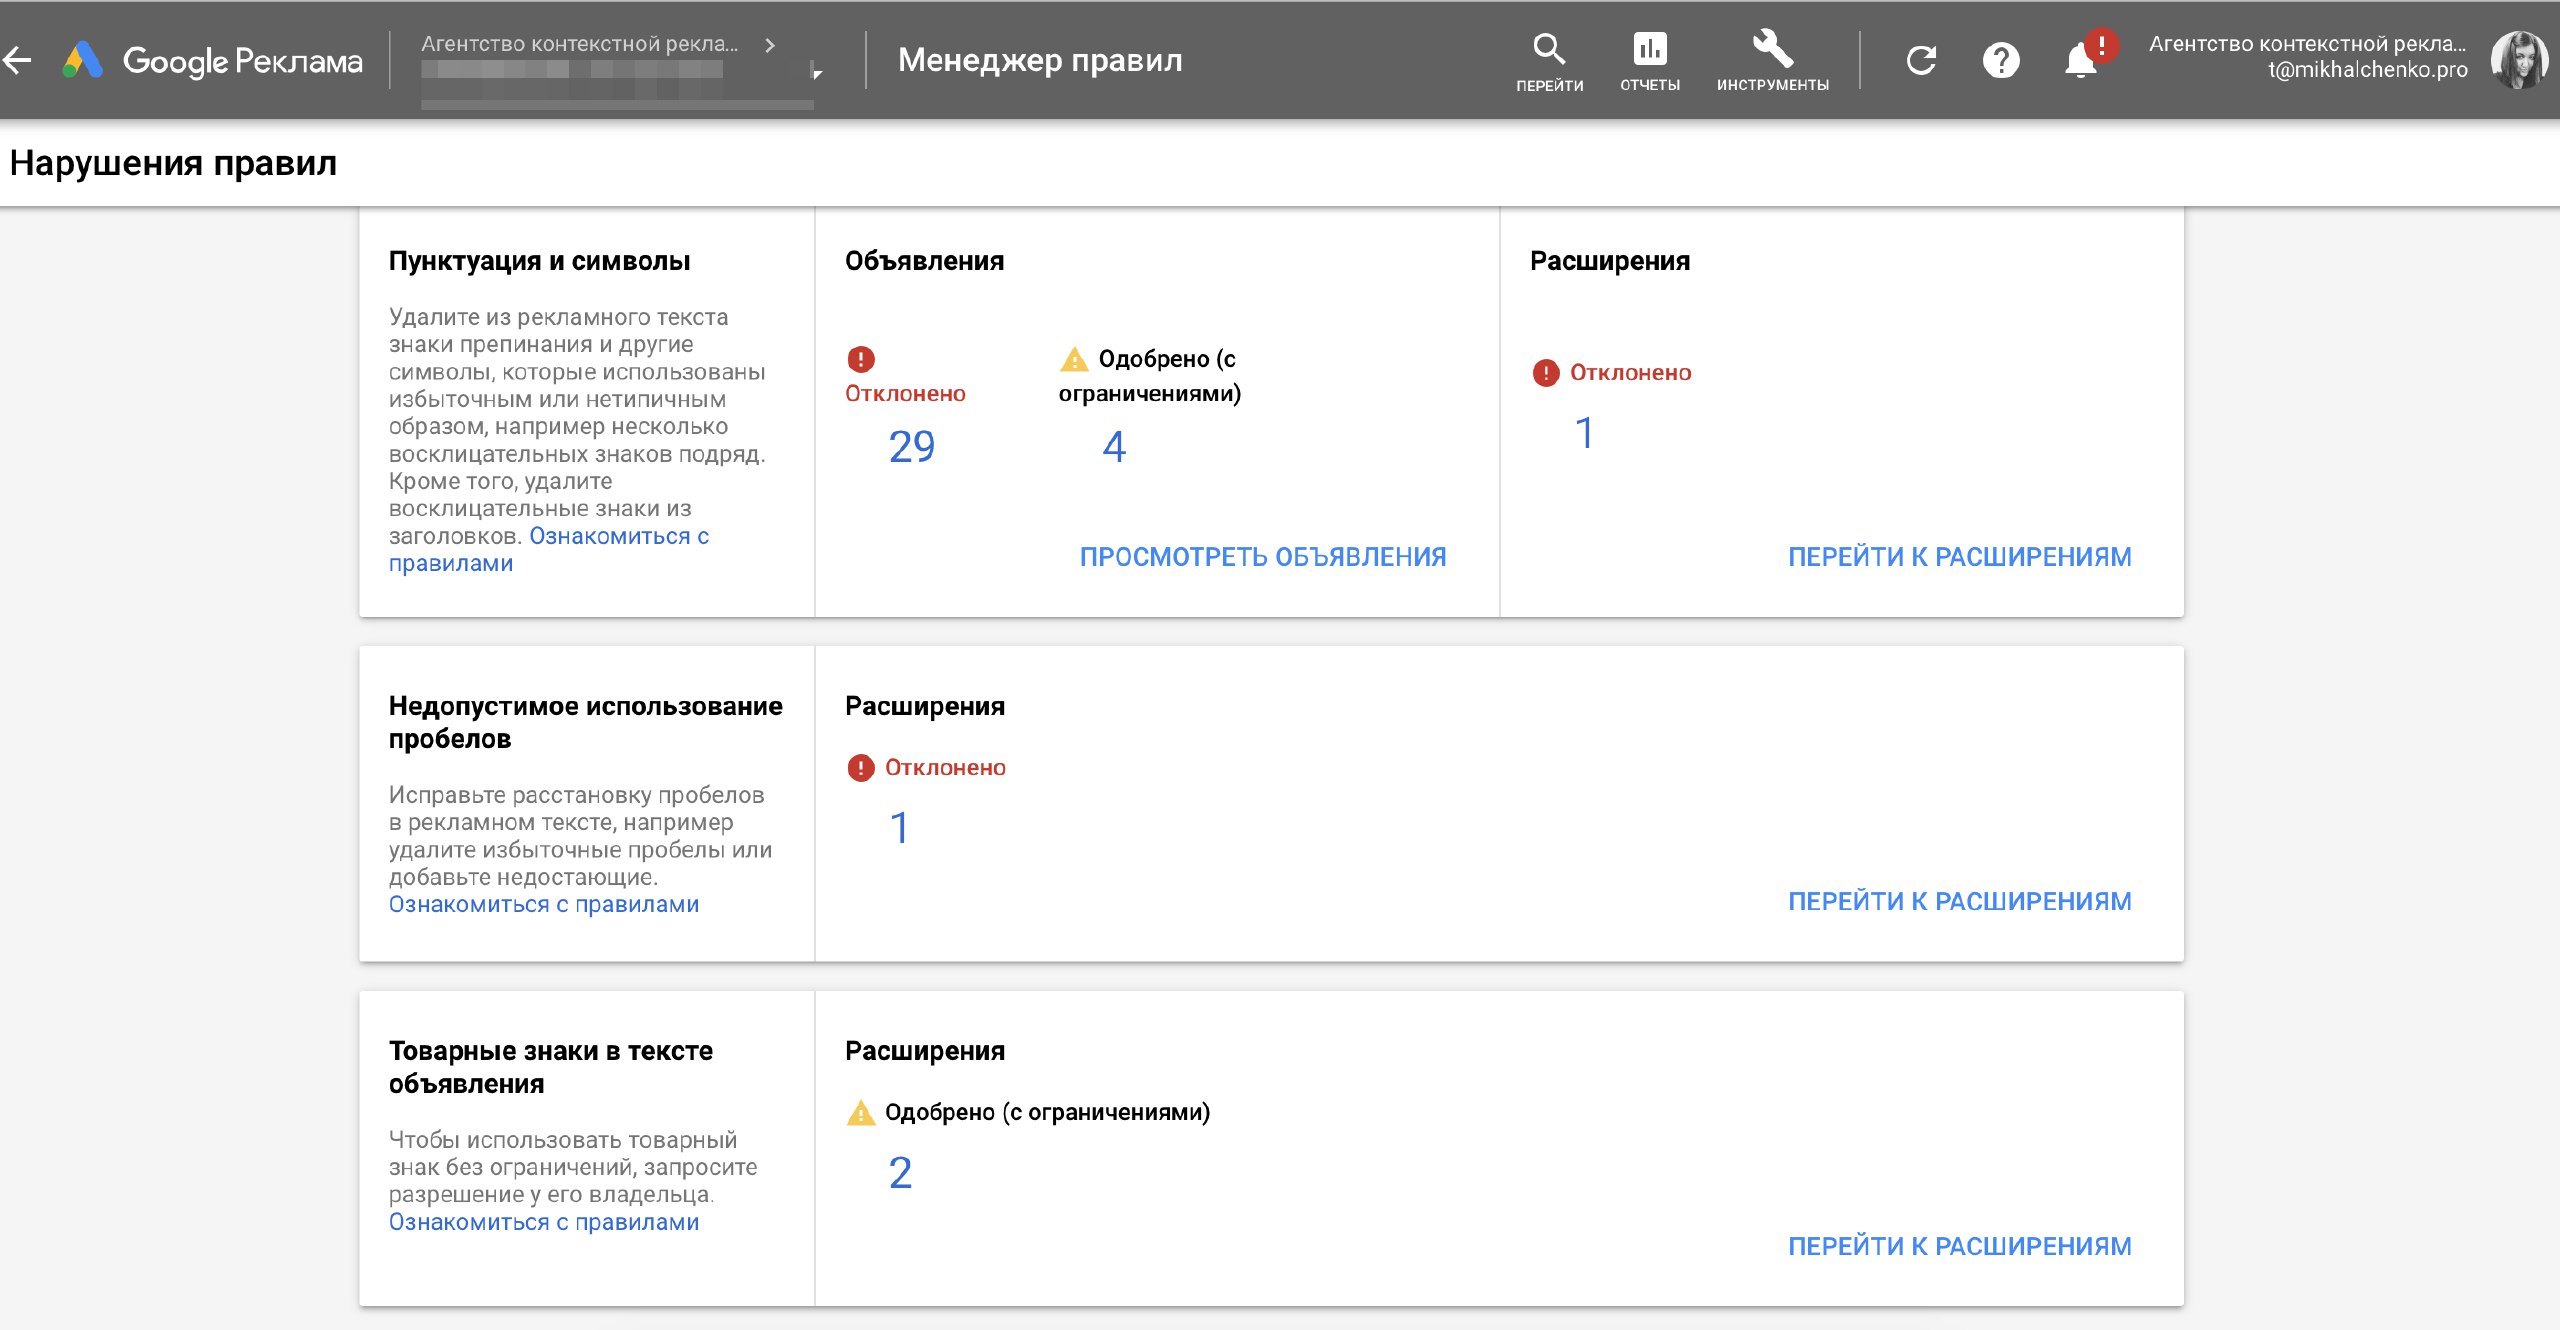2560x1330 pixels.
Task: Open Ознакомиться с правилами under пробелов section
Action: coord(543,904)
